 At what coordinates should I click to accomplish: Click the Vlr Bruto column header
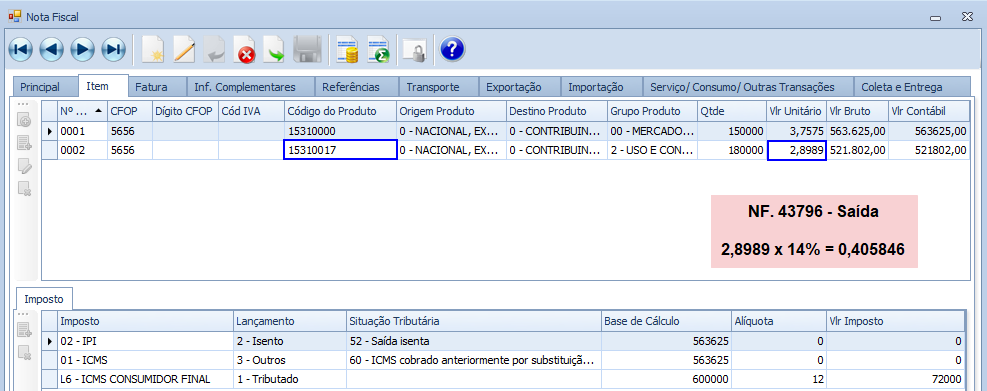[x=857, y=111]
